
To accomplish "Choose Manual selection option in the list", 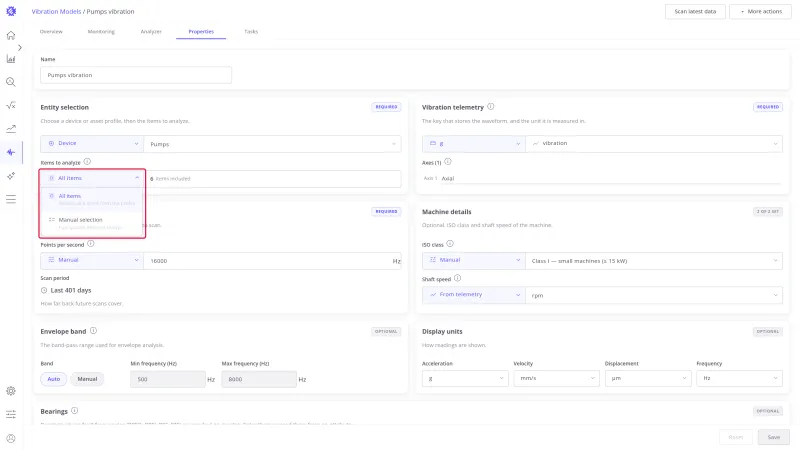I will 92,223.
